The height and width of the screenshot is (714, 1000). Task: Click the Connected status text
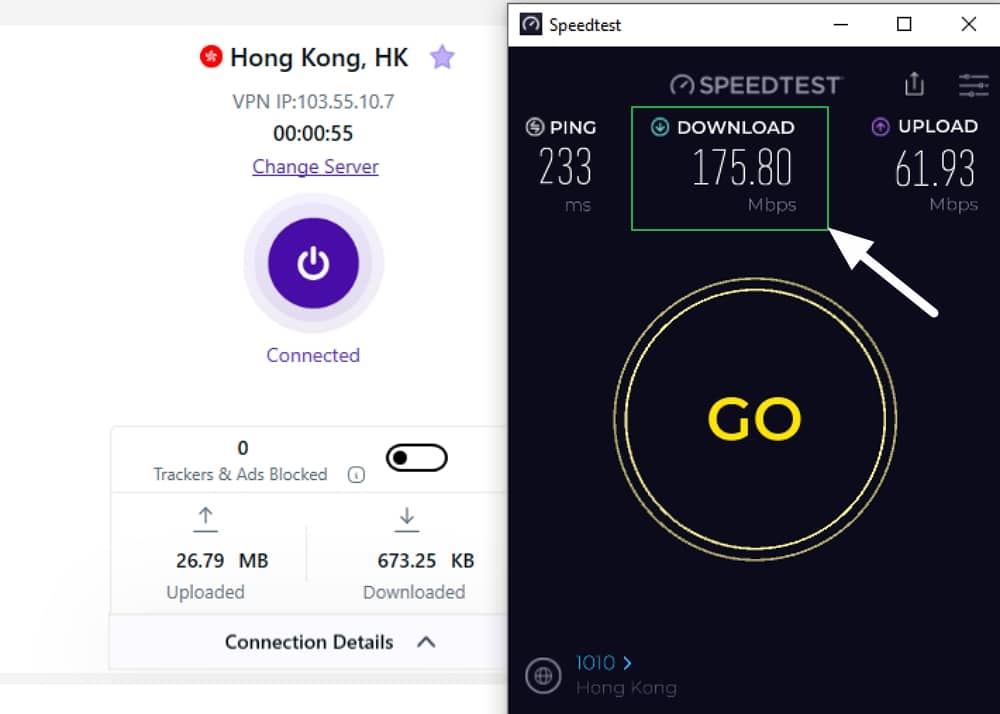[x=313, y=355]
